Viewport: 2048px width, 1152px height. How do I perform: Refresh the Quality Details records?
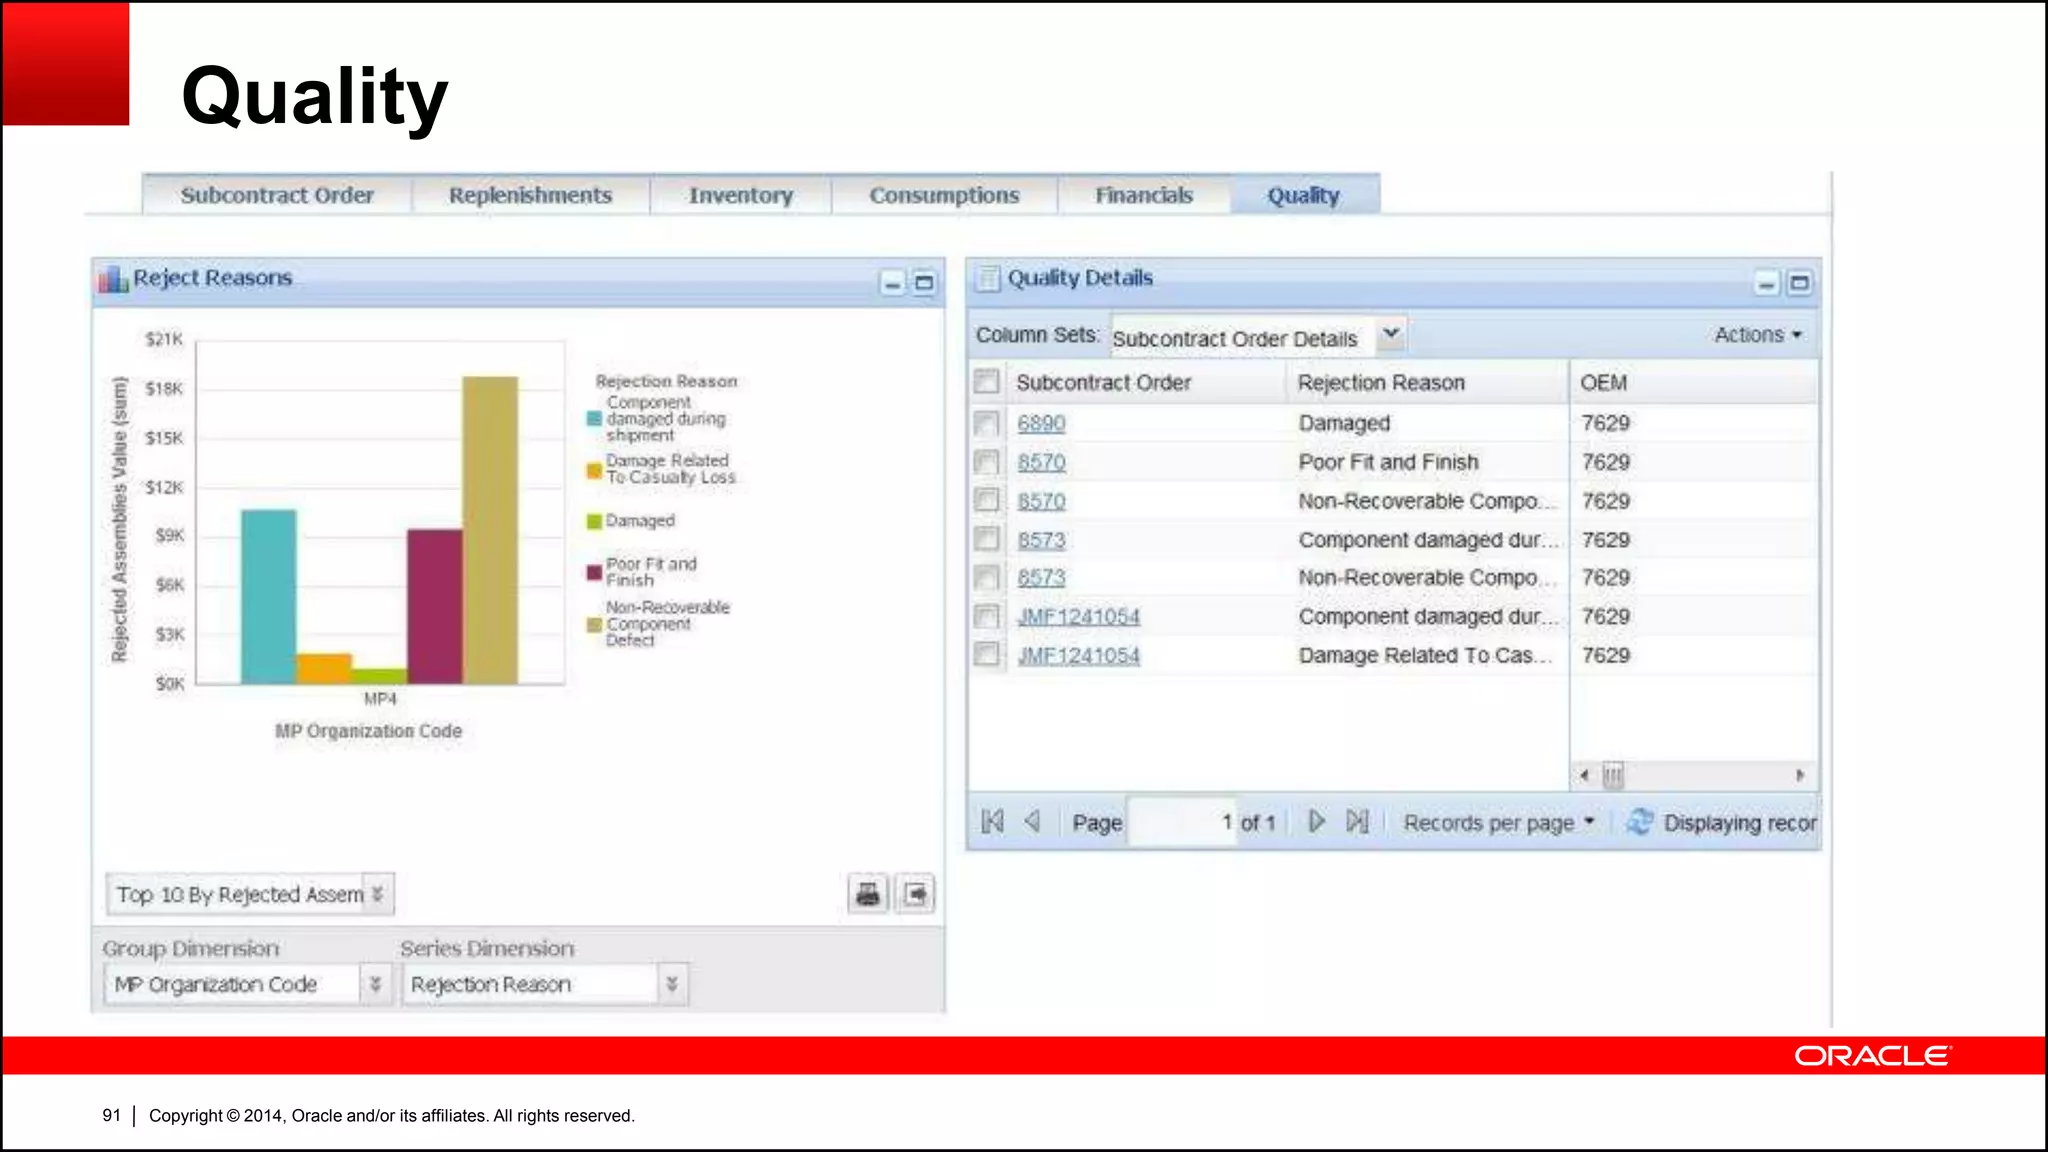[1639, 822]
